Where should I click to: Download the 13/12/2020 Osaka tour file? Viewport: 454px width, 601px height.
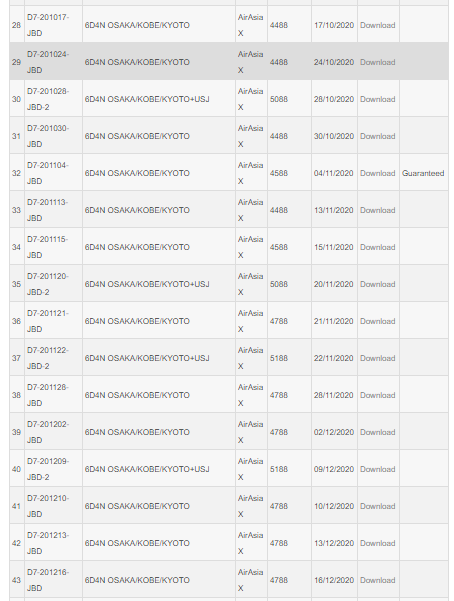(x=377, y=543)
